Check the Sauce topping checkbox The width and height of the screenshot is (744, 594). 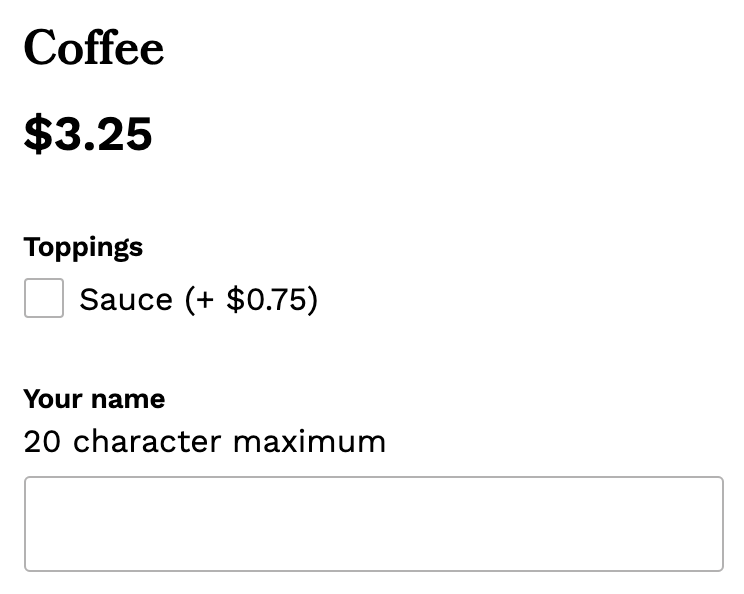pos(44,298)
